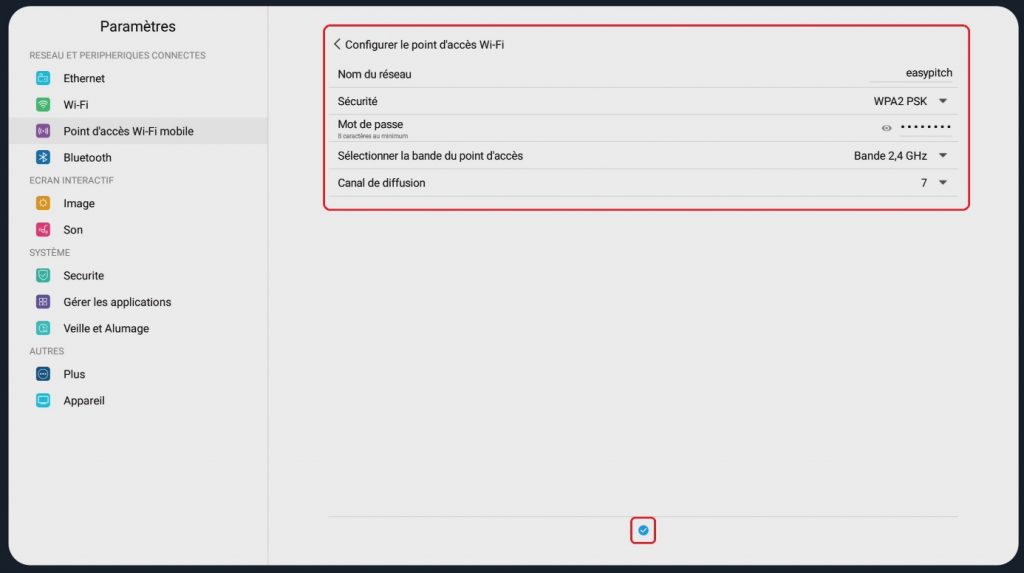Open Securite settings

[x=138, y=276]
